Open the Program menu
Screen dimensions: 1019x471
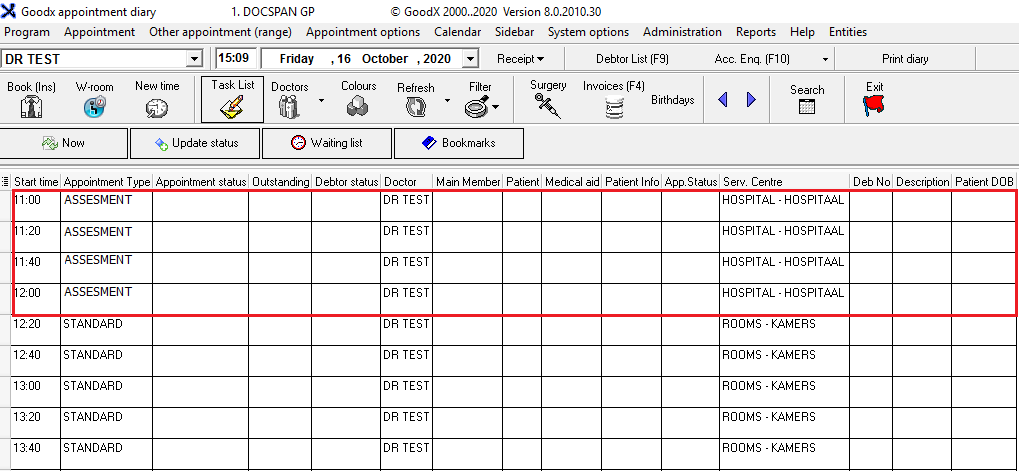27,32
